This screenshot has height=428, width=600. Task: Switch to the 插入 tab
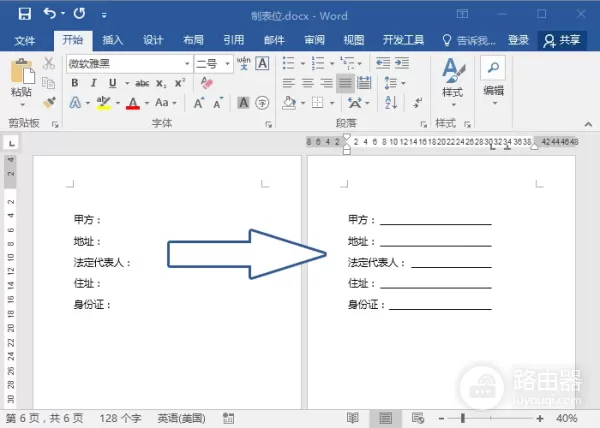click(x=112, y=40)
